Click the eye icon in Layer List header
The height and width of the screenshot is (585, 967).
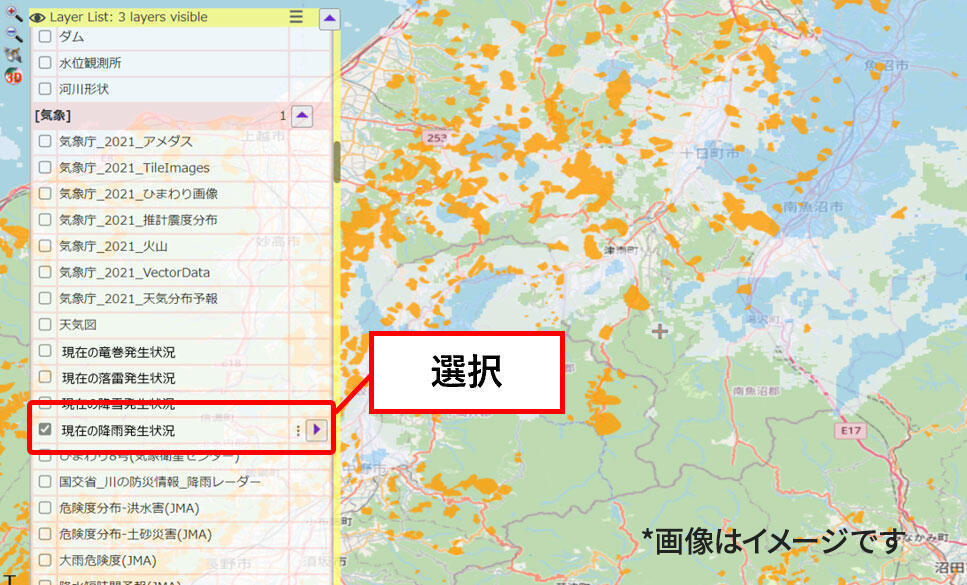point(38,16)
